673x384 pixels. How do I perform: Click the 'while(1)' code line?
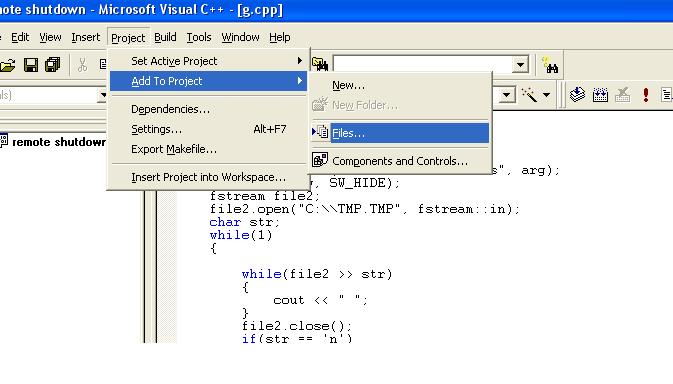click(x=241, y=235)
